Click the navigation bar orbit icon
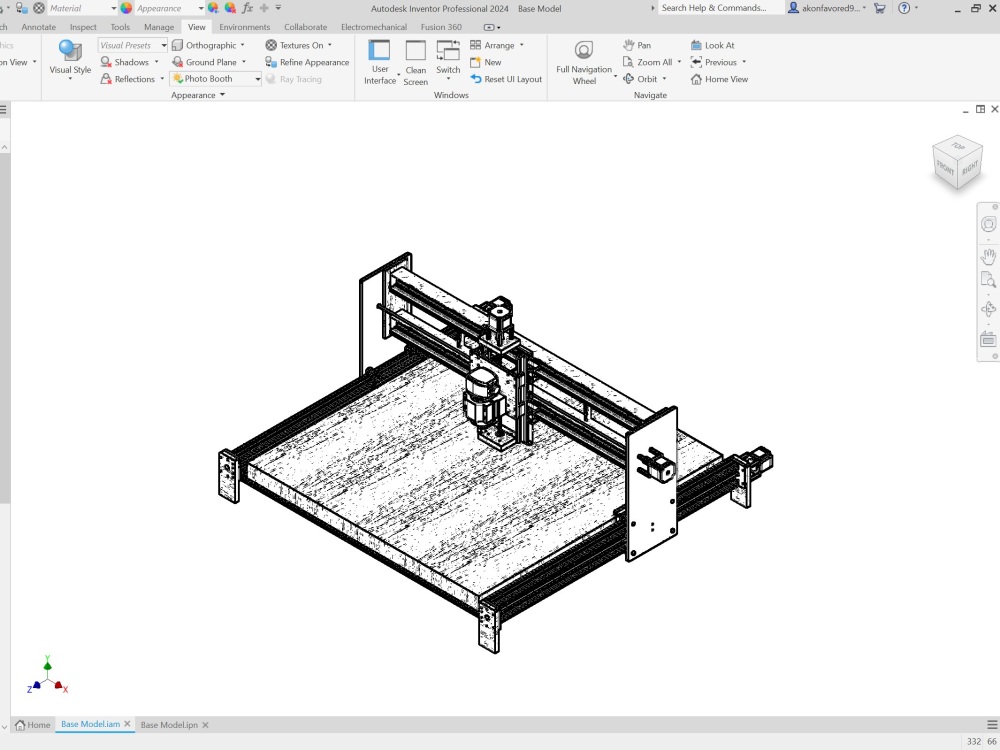 (x=988, y=309)
